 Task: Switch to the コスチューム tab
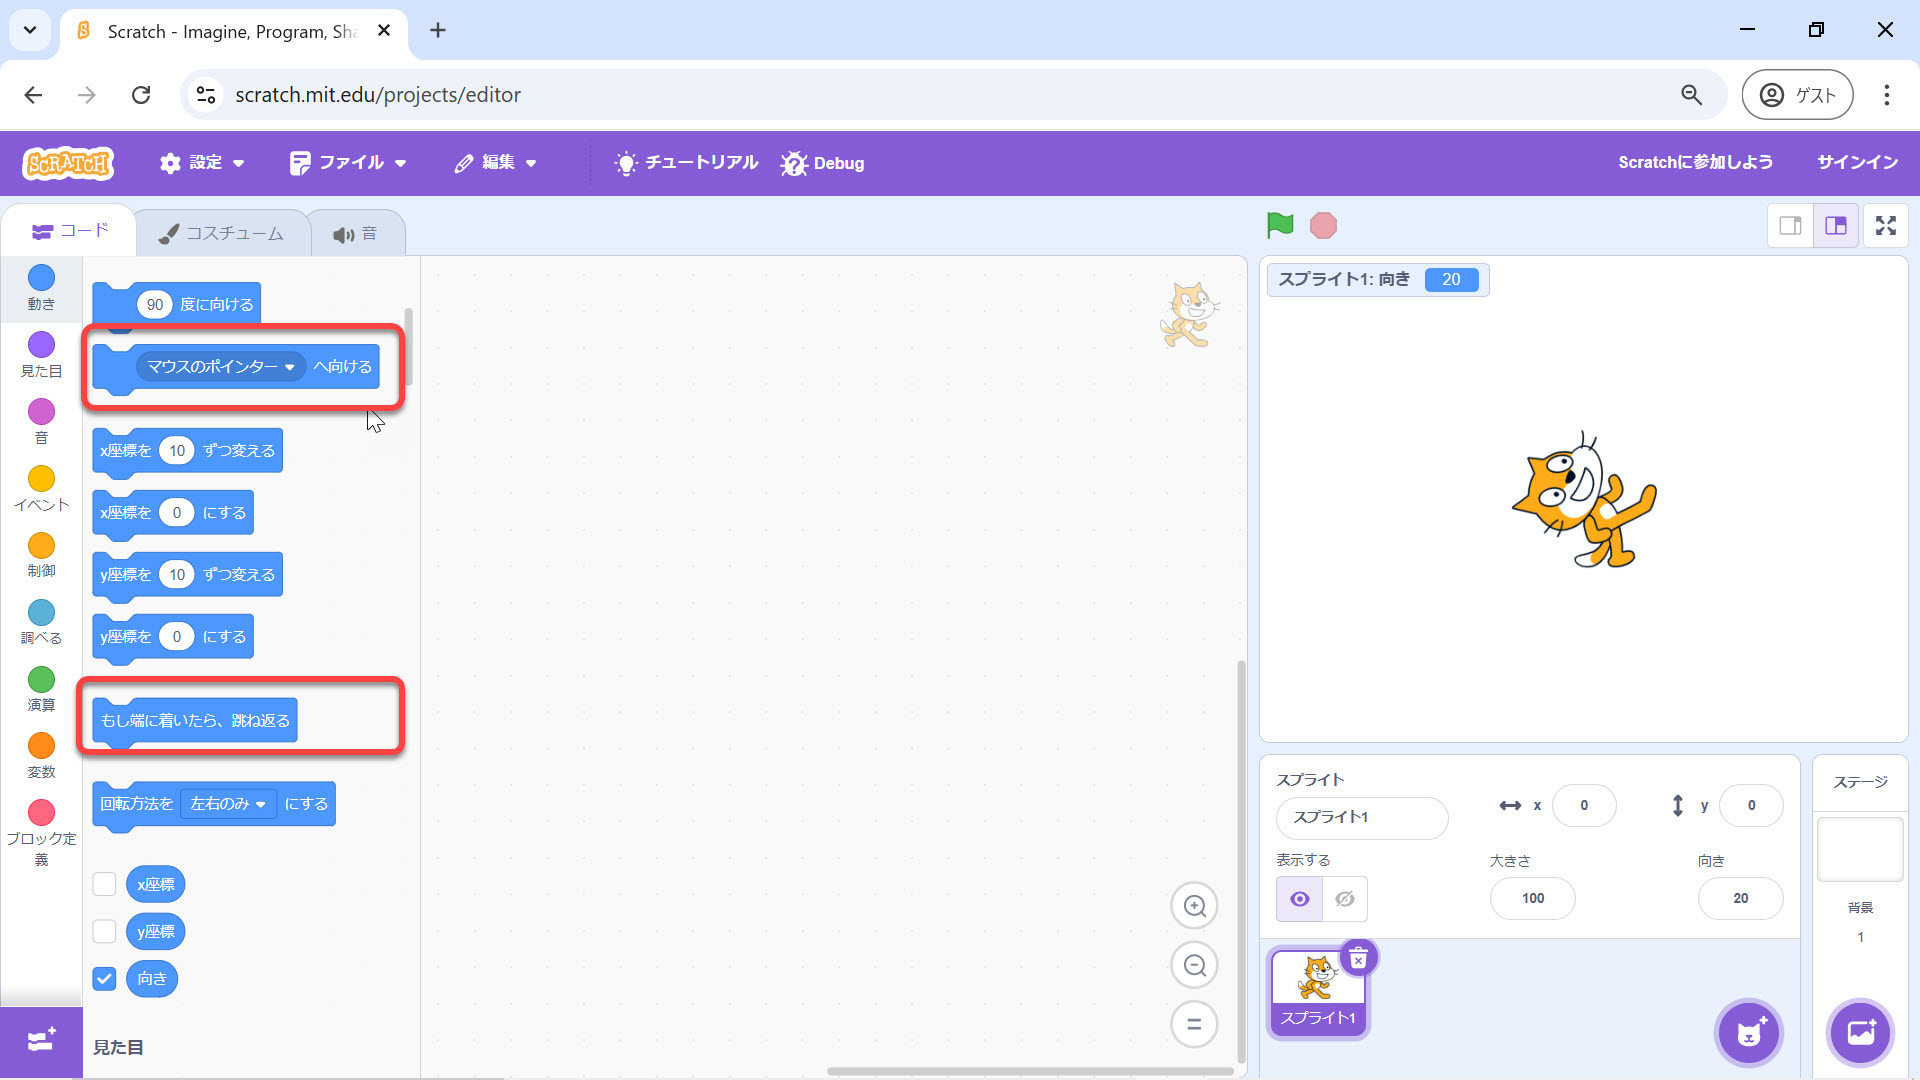222,233
